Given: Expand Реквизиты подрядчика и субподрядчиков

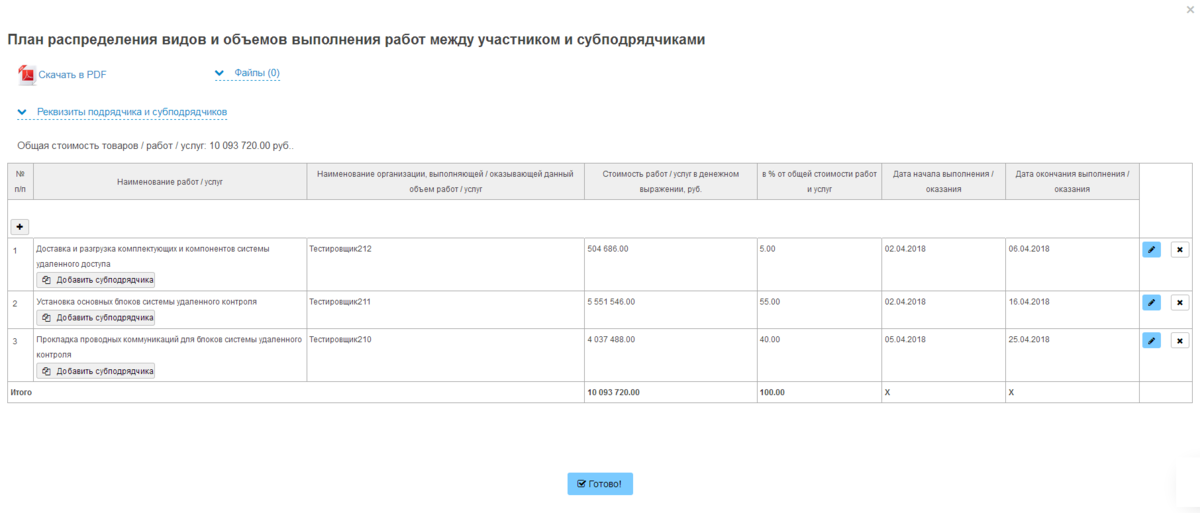Looking at the screenshot, I should coord(132,112).
